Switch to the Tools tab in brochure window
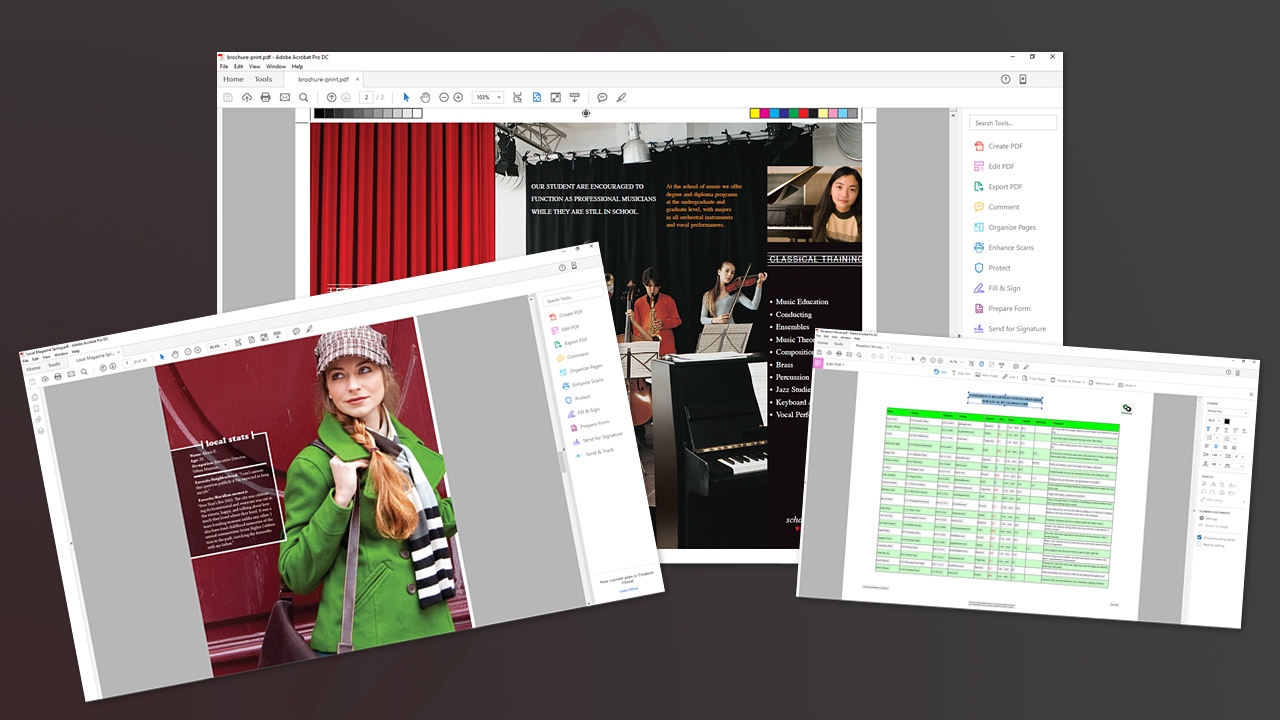This screenshot has height=720, width=1280. point(263,79)
